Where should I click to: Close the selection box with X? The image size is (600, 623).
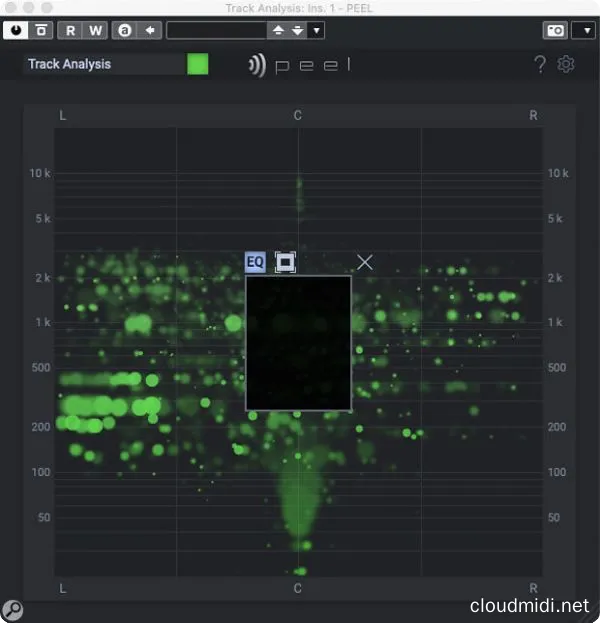(x=365, y=262)
